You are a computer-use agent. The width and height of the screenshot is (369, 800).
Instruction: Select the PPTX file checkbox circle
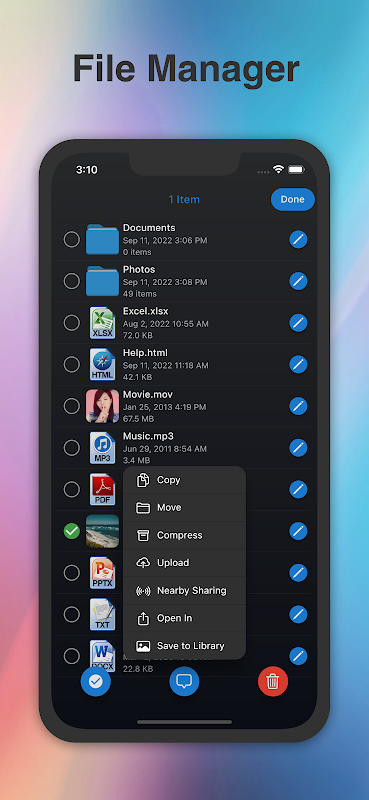click(71, 572)
